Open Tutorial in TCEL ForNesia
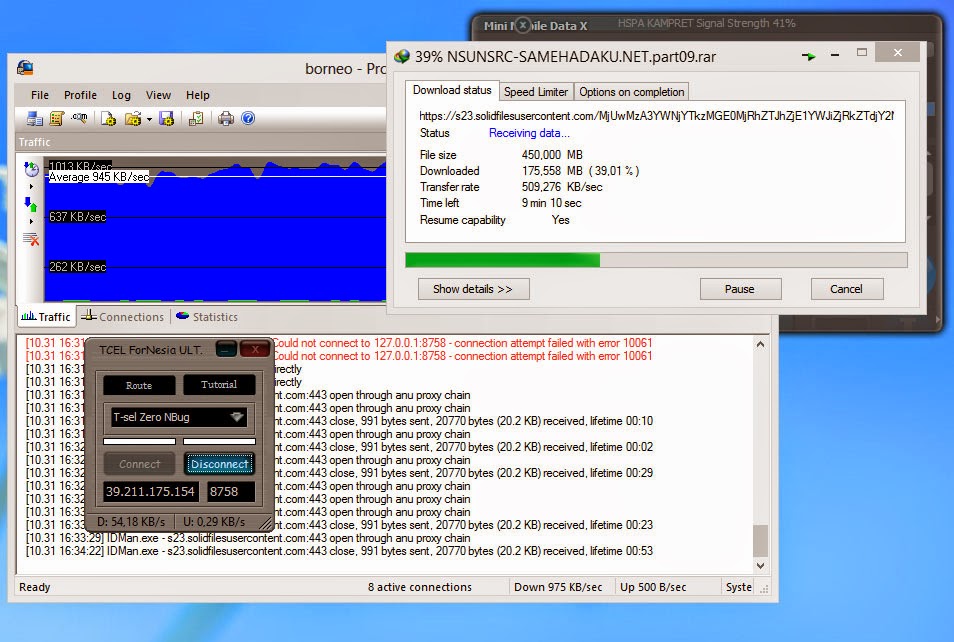This screenshot has height=642, width=954. [219, 385]
